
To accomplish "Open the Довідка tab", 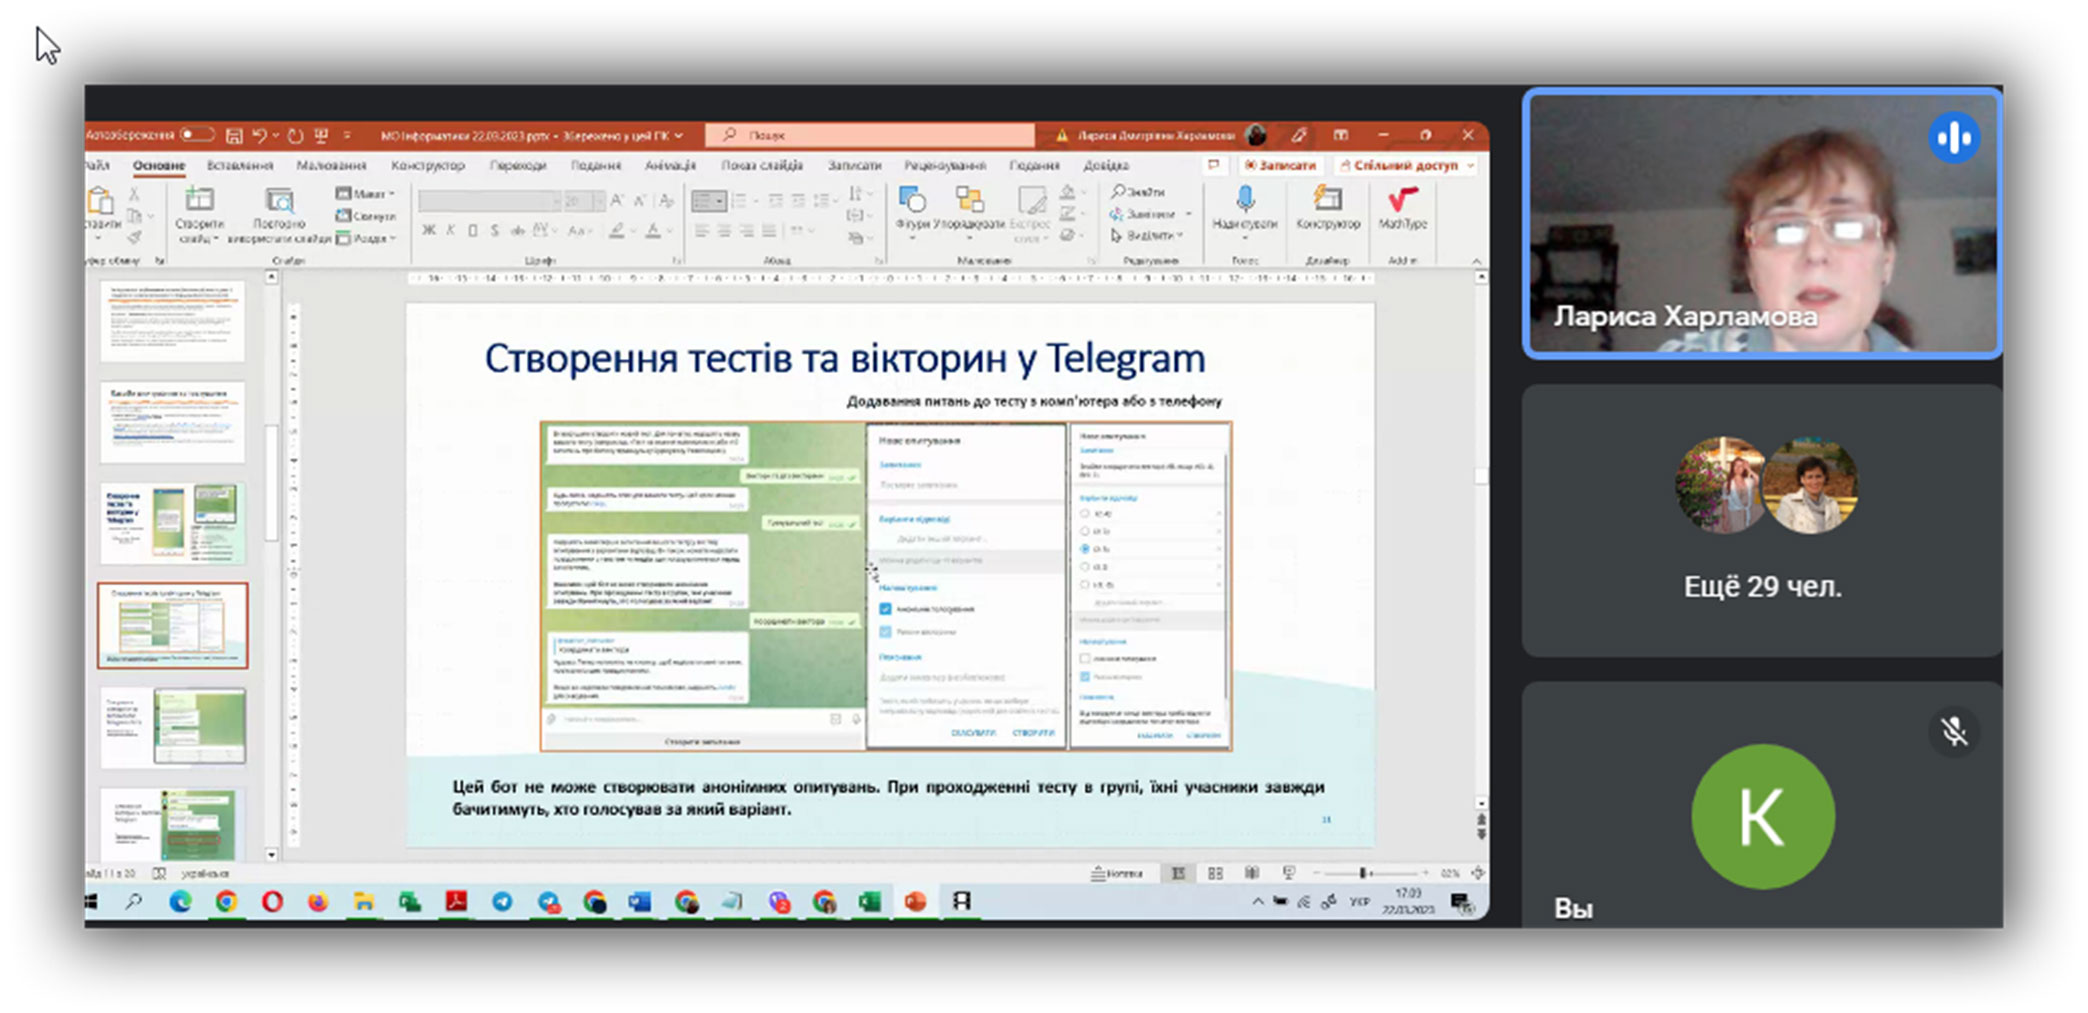I will tap(1106, 165).
